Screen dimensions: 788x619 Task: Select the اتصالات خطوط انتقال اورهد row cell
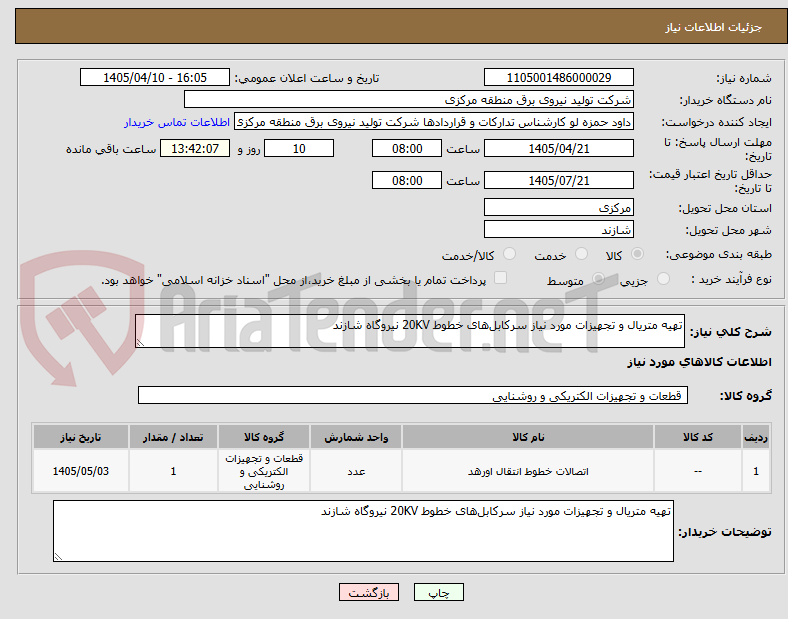click(x=528, y=471)
